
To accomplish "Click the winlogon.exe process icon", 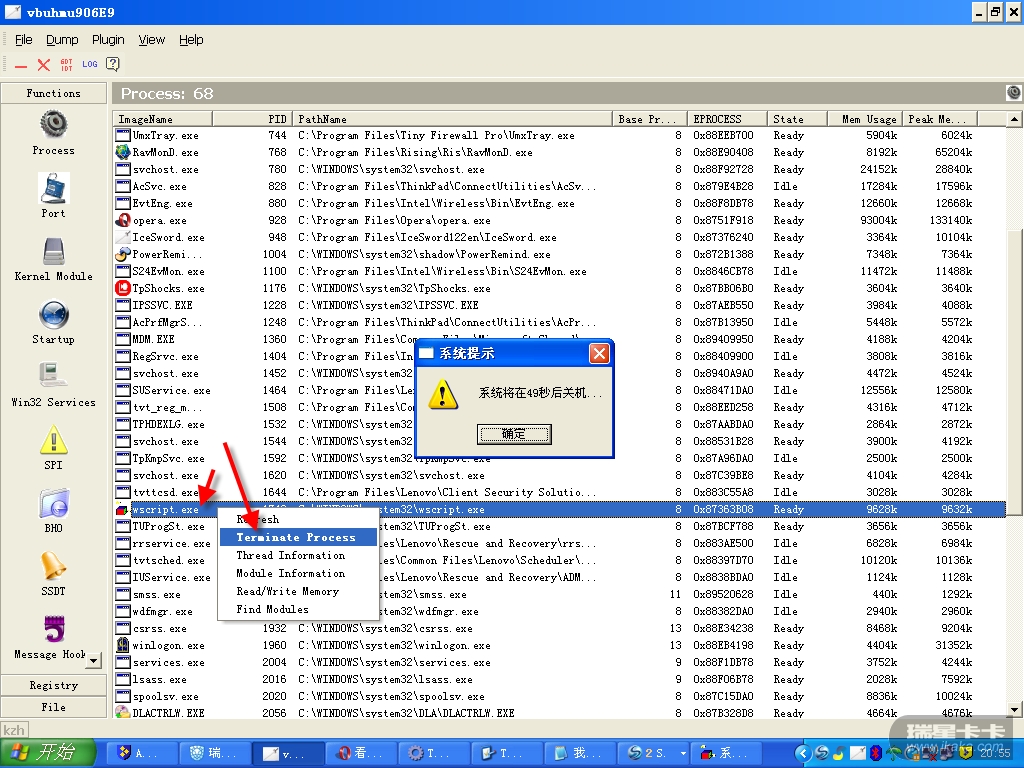I will pos(122,645).
